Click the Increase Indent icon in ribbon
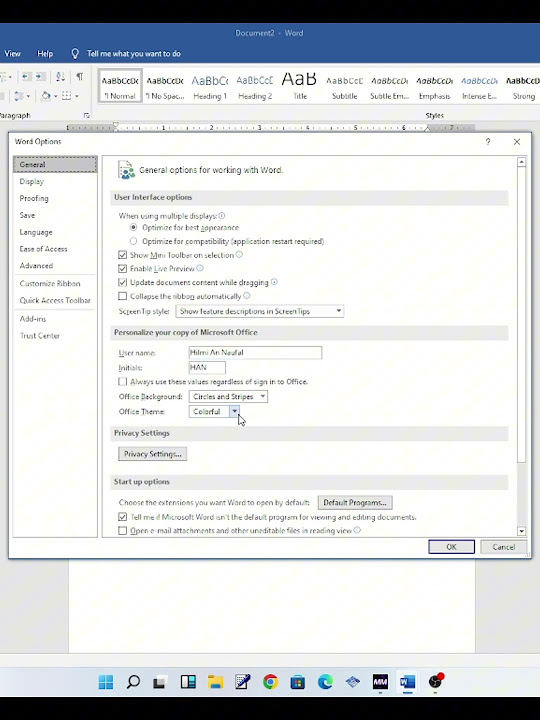This screenshot has height=720, width=540. 41,77
